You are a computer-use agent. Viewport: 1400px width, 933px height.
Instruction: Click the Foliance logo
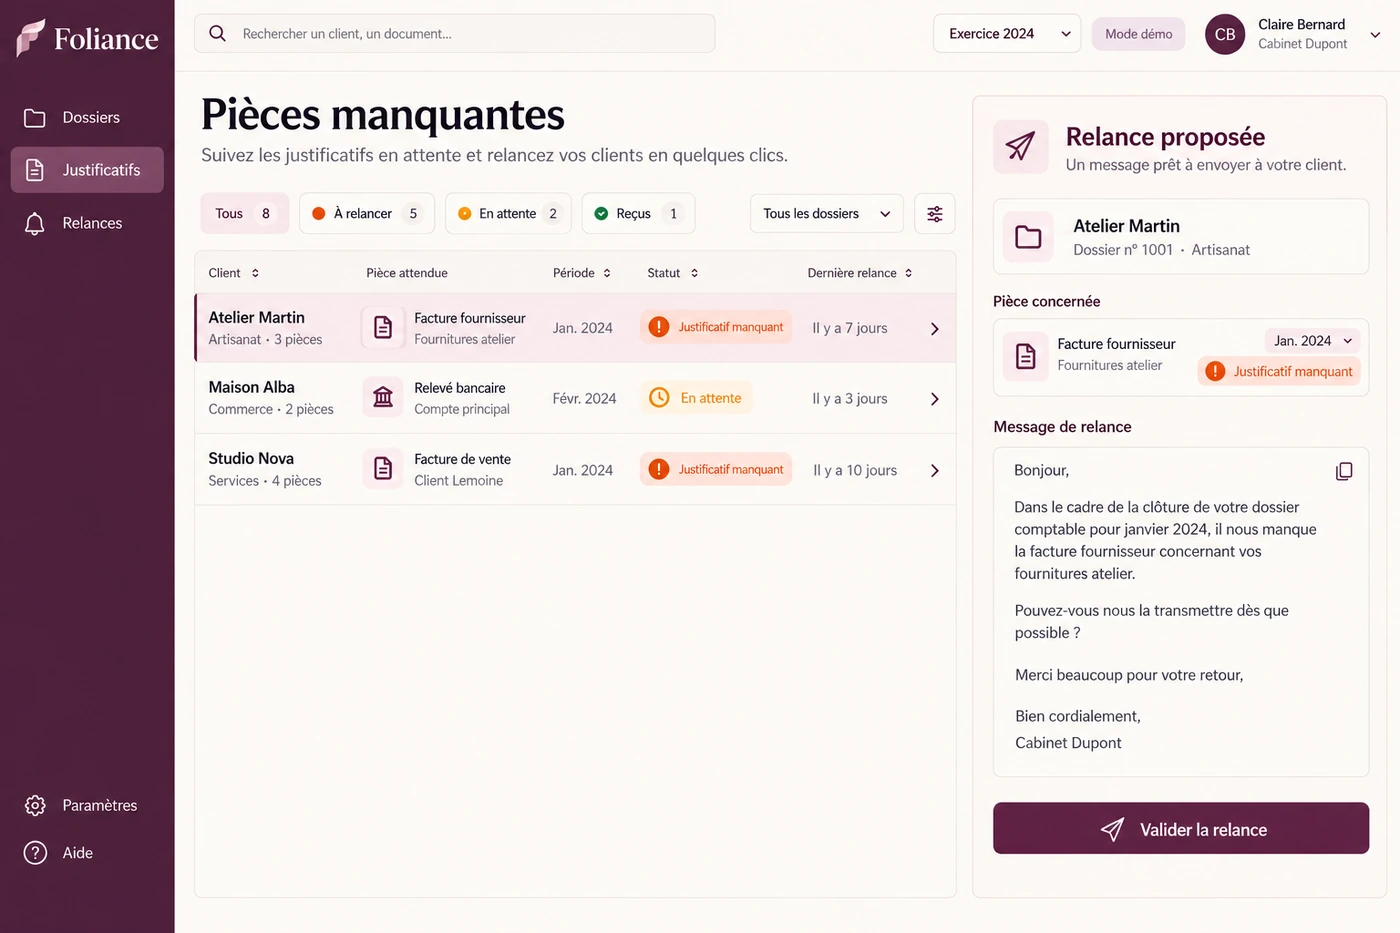point(87,38)
